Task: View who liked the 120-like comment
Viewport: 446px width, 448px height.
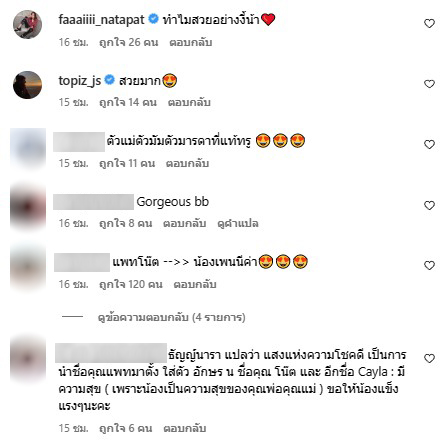Action: (131, 284)
